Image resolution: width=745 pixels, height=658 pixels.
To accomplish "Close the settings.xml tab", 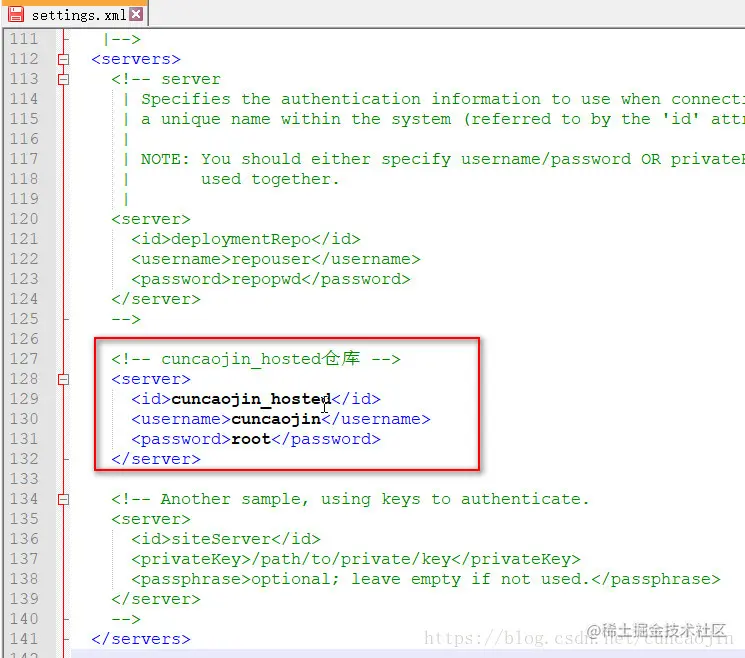I will click(x=136, y=14).
